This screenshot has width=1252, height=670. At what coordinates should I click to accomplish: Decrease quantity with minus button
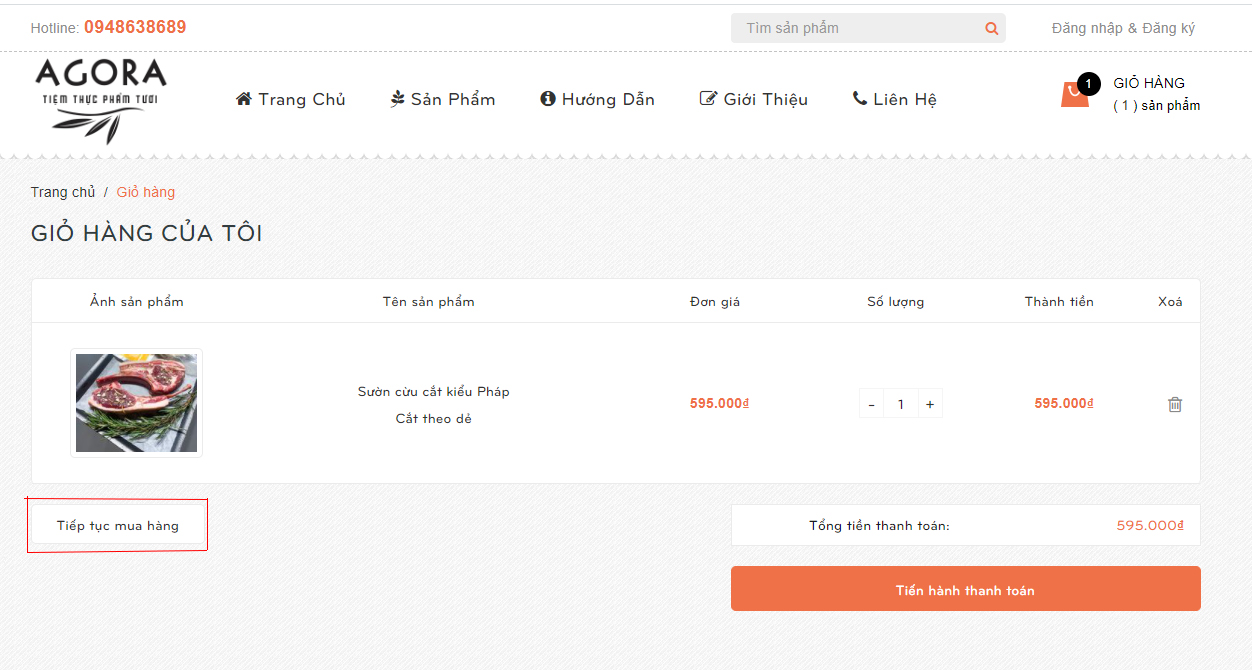(872, 404)
